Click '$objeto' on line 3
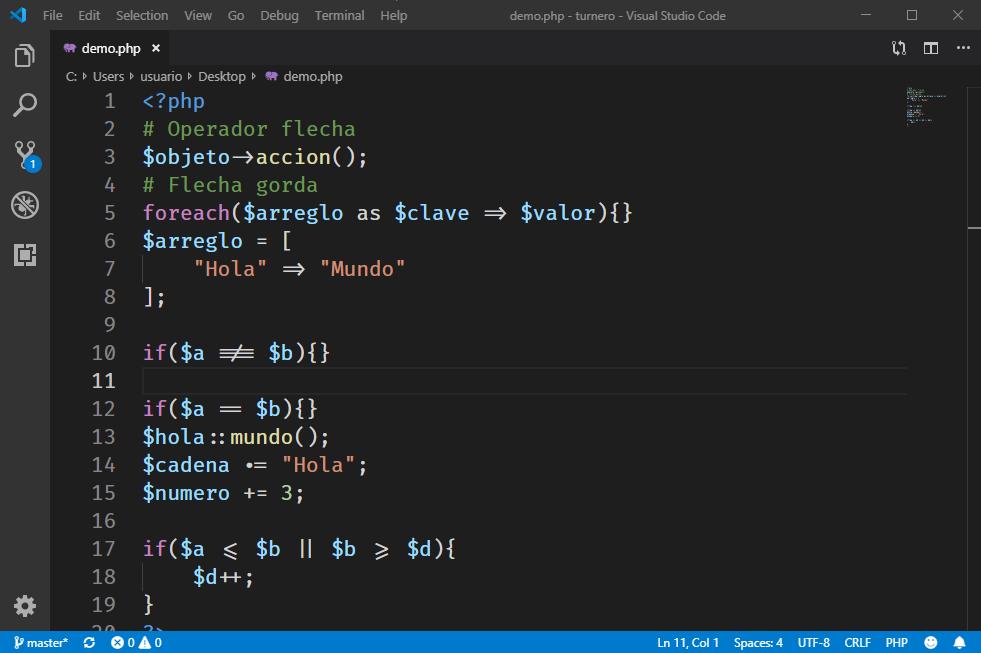981x653 pixels. [186, 157]
